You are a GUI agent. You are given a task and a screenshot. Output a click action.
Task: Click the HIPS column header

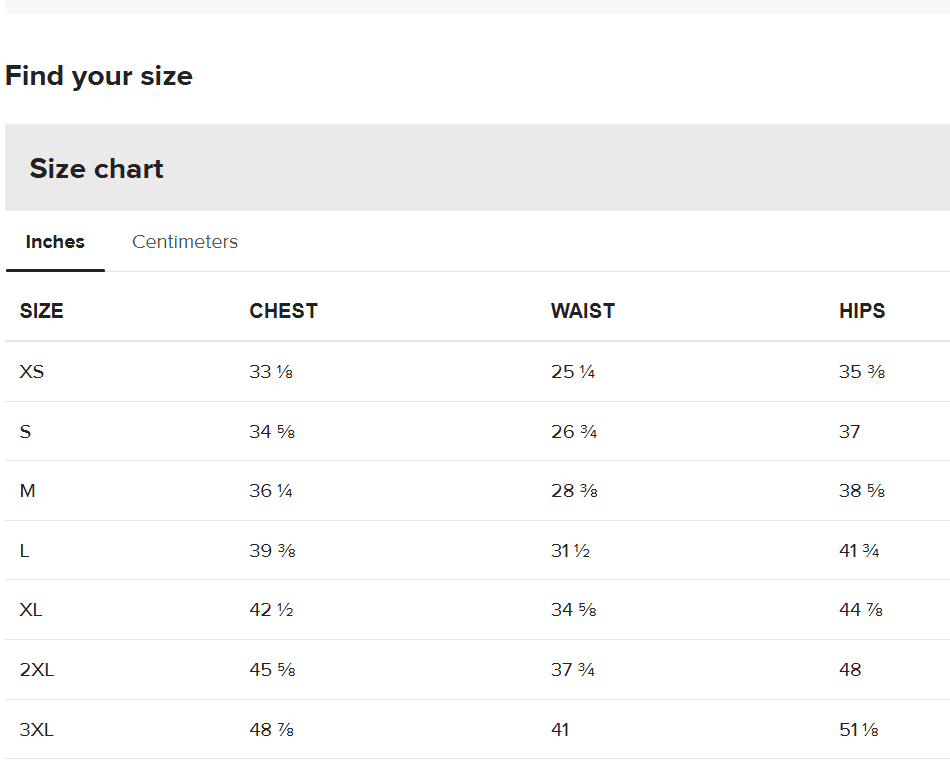pos(862,311)
